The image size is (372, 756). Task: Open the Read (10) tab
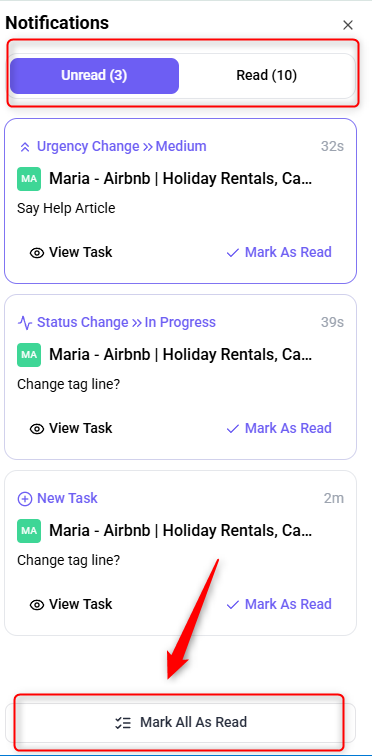click(266, 76)
